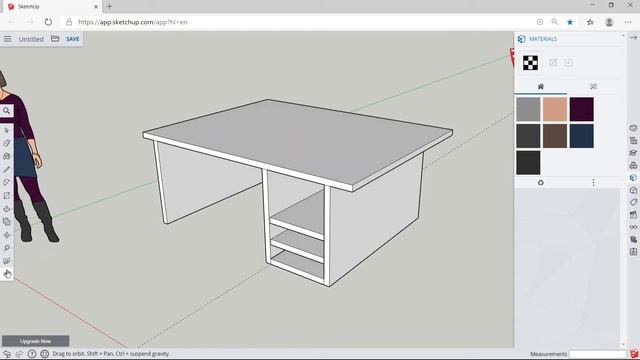Image resolution: width=640 pixels, height=360 pixels.
Task: Pick the dark purple material swatch
Action: [582, 109]
